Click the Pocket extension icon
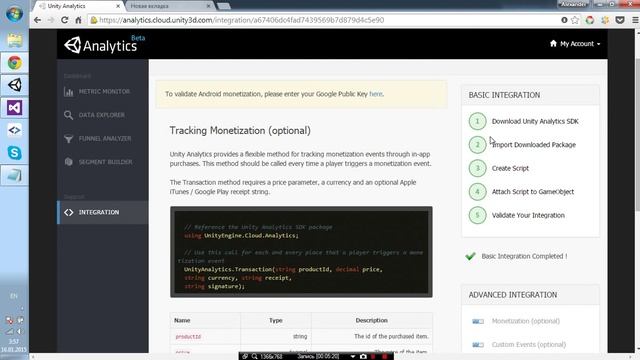 [x=620, y=20]
